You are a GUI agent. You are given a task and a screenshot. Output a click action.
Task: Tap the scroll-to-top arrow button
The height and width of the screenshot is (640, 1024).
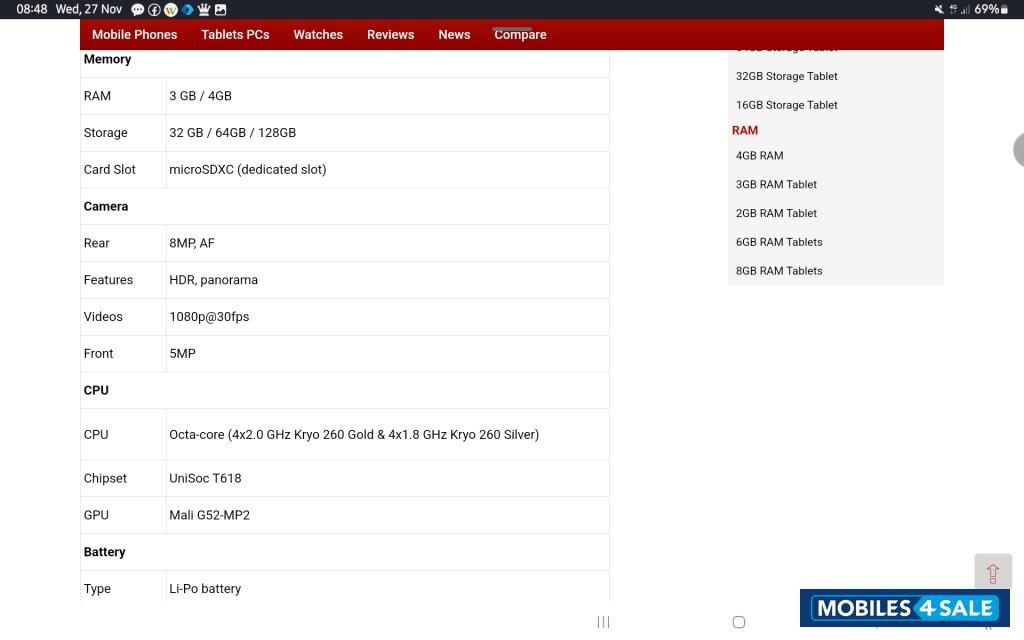[992, 572]
